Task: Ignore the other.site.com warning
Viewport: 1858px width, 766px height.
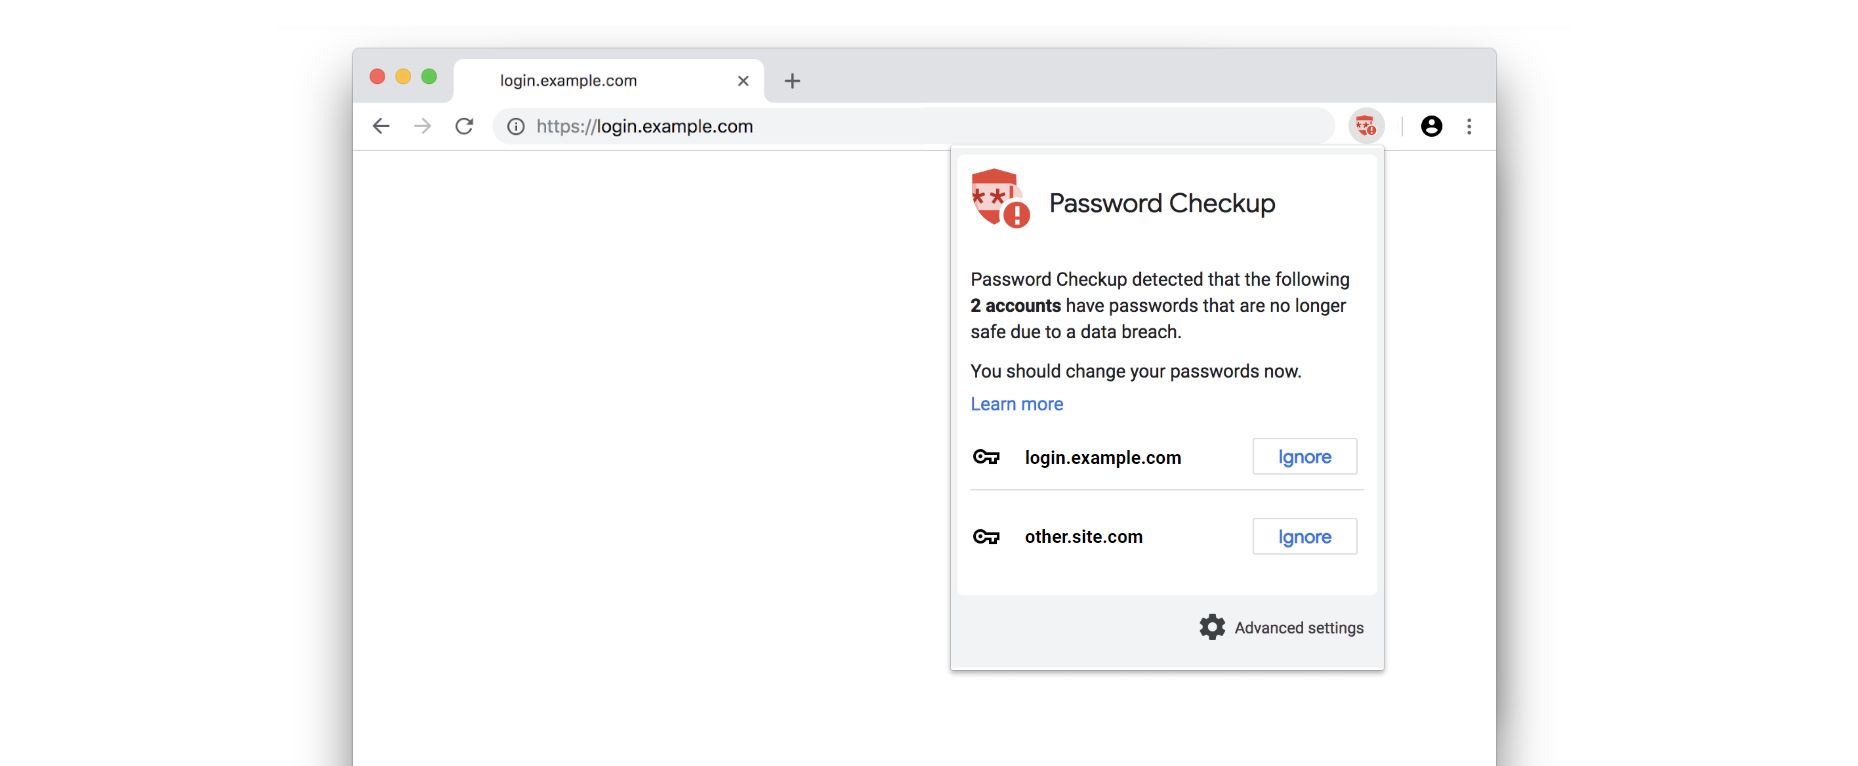Action: pyautogui.click(x=1305, y=536)
